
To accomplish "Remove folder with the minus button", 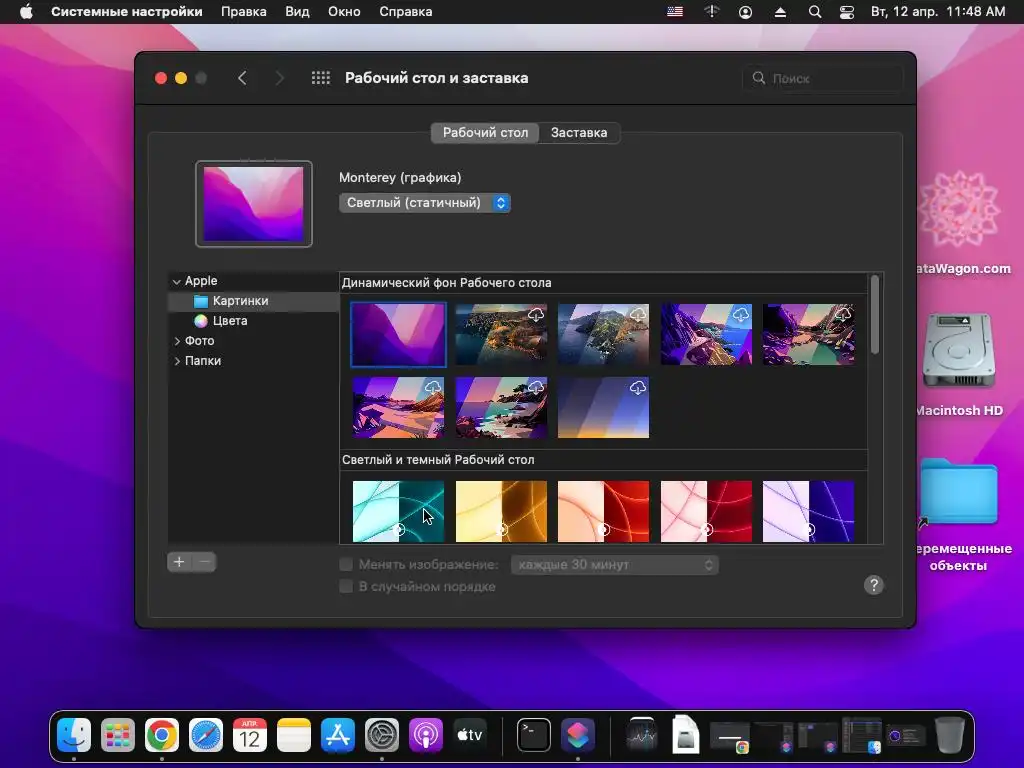I will pos(204,562).
